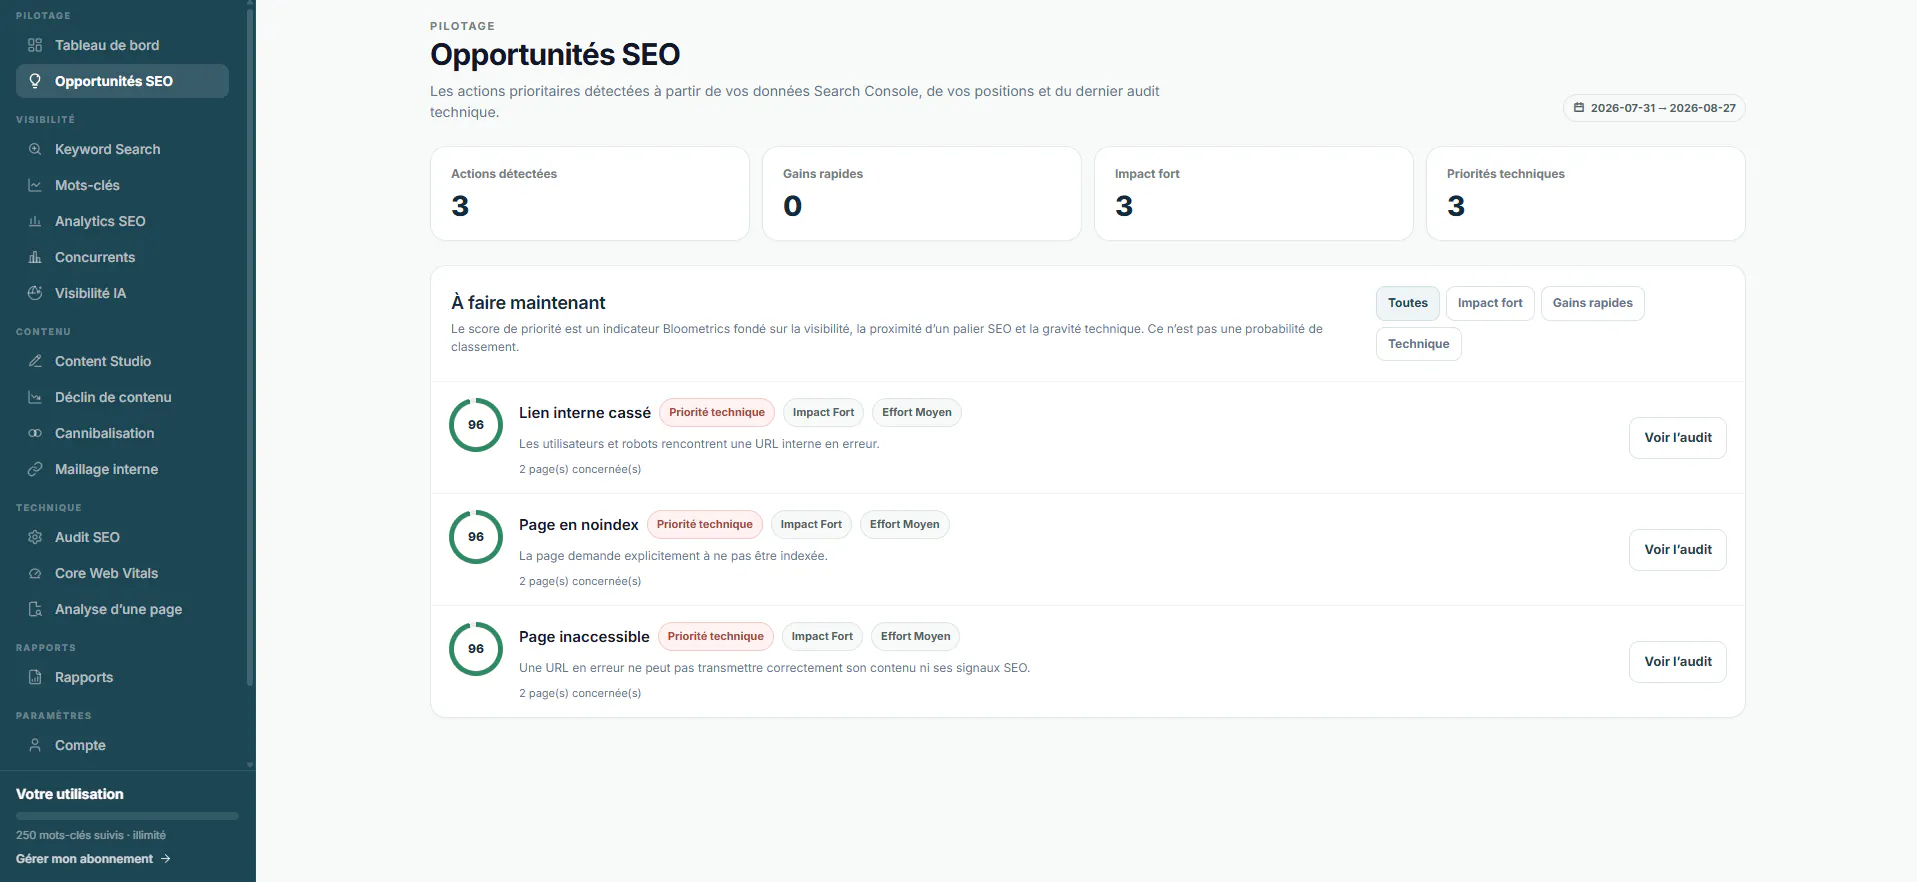Open Content Studio
Viewport: 1917px width, 882px height.
click(122, 361)
